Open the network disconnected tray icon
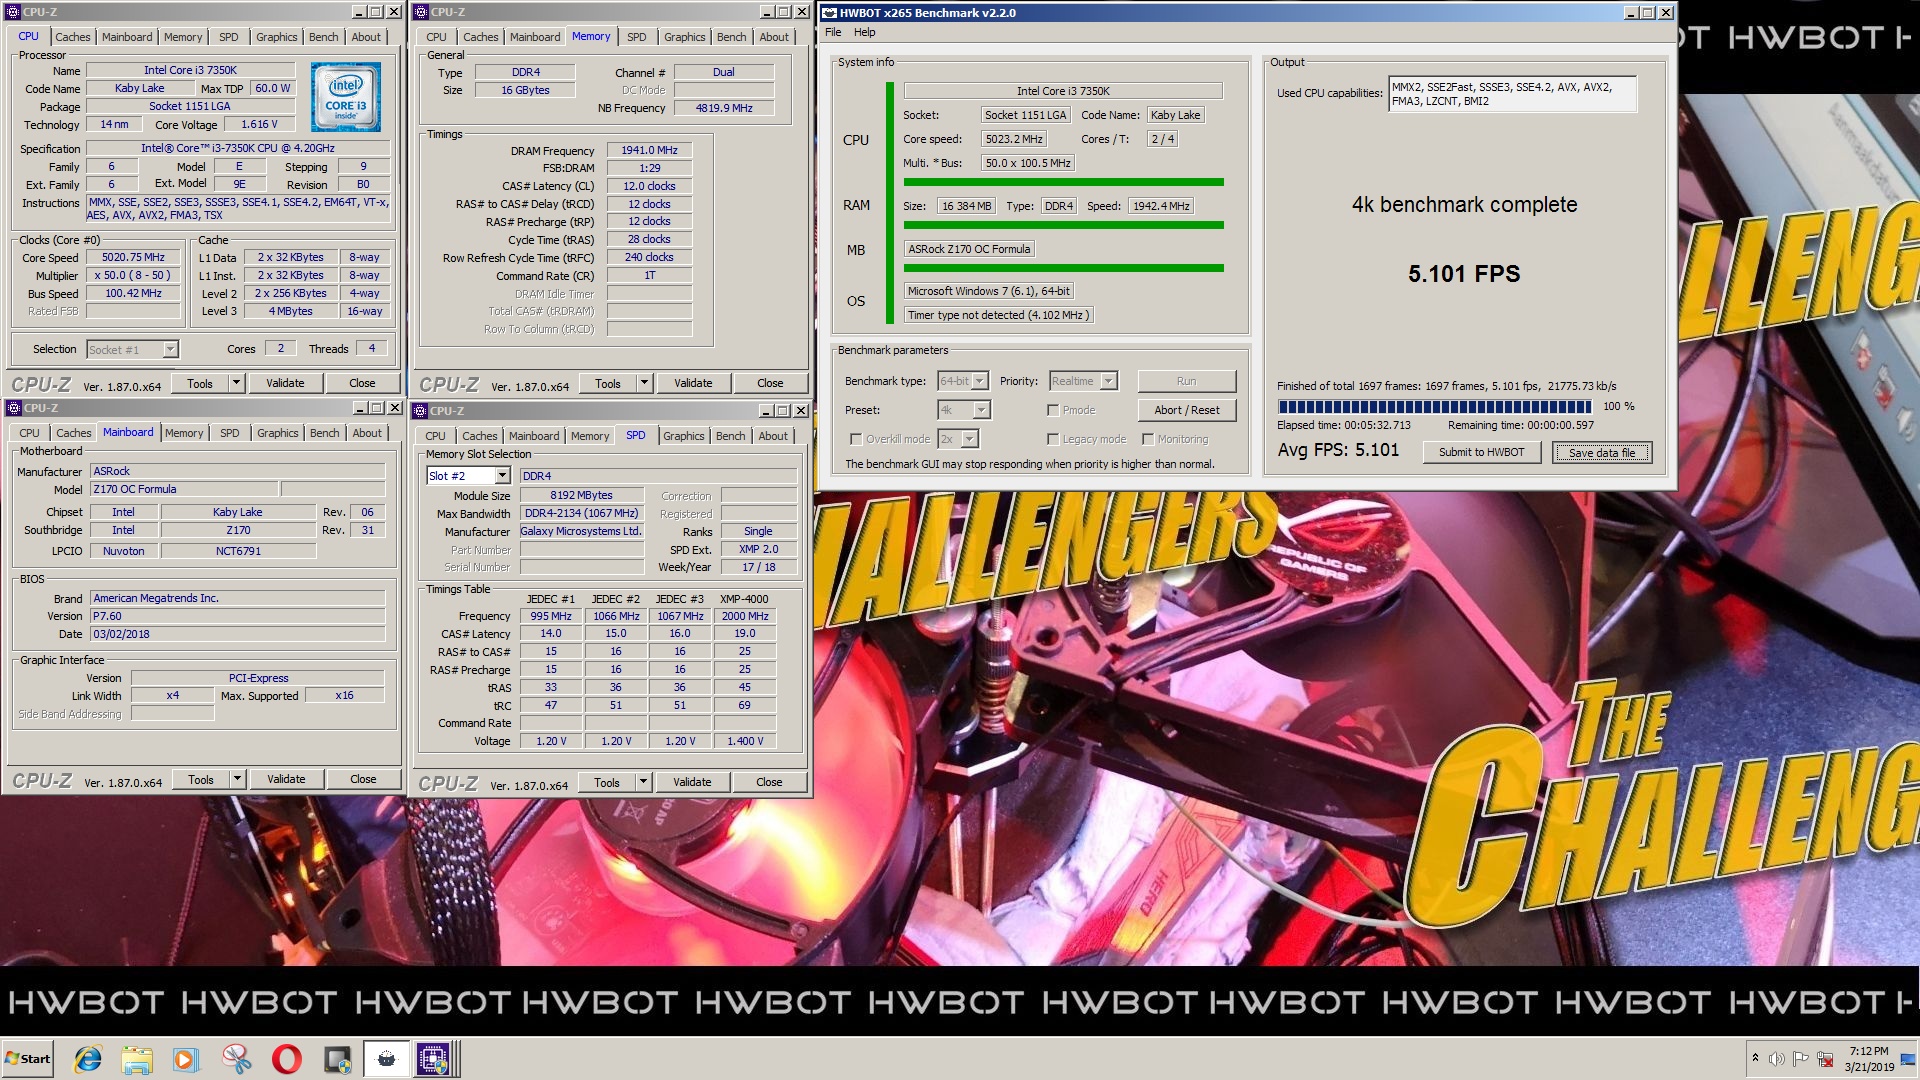1920x1080 pixels. coord(1825,1059)
